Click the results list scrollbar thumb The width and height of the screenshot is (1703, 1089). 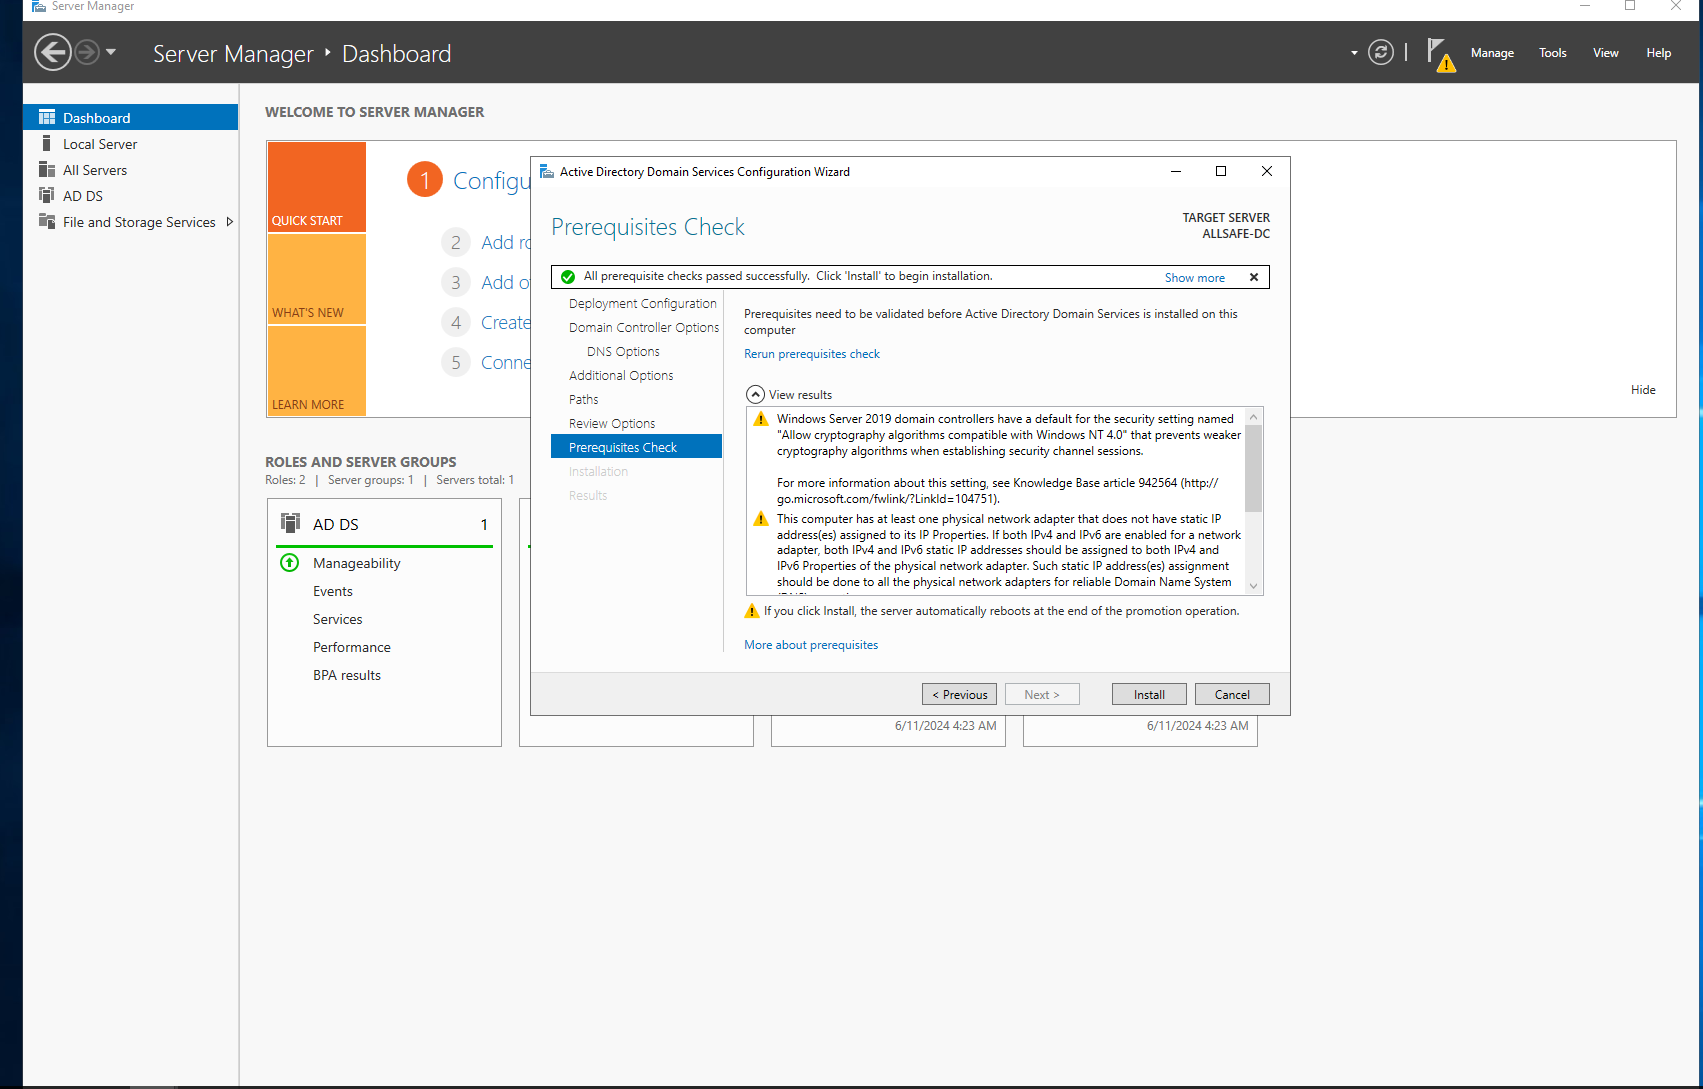(x=1254, y=468)
